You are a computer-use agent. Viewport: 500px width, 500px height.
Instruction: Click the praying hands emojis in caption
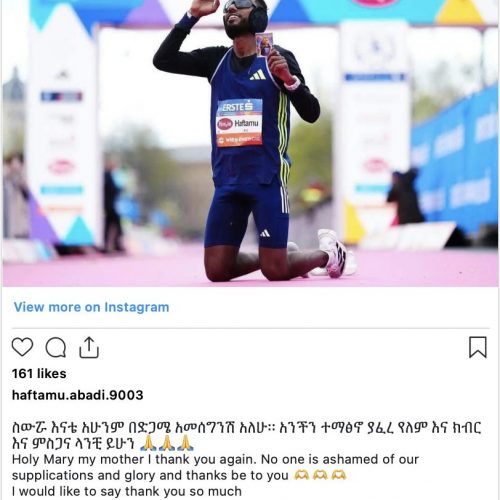(167, 443)
